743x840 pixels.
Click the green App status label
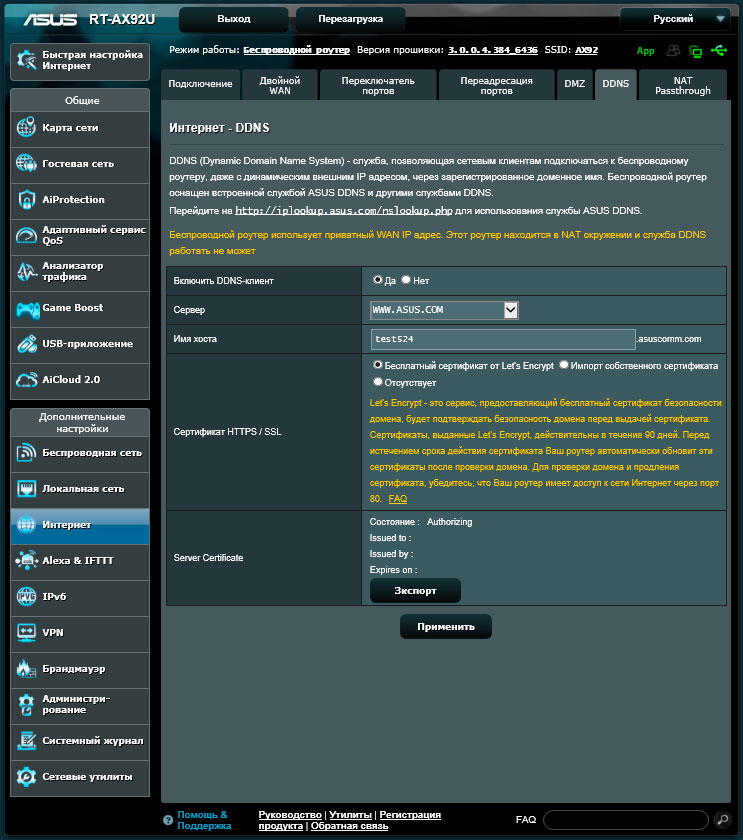pyautogui.click(x=646, y=51)
